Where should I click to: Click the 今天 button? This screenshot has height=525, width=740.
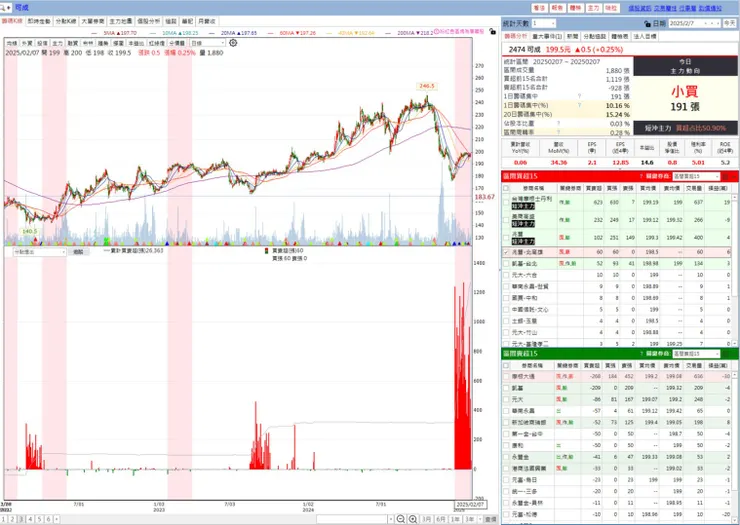[730, 23]
